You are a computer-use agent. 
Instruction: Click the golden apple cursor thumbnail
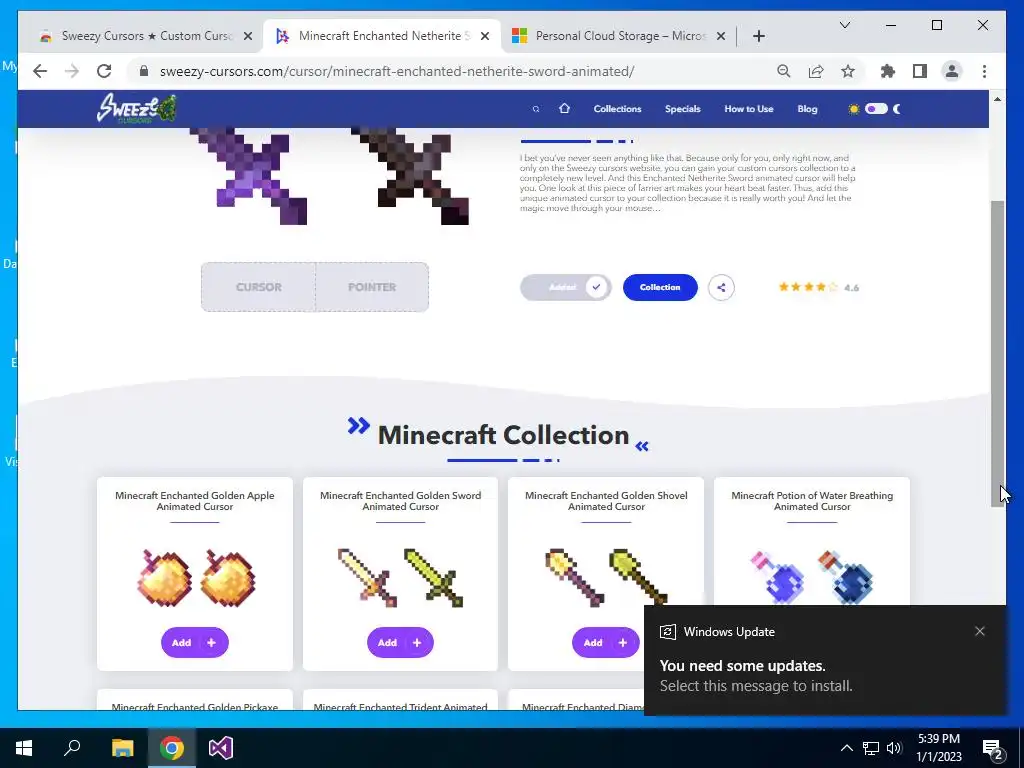click(x=196, y=579)
